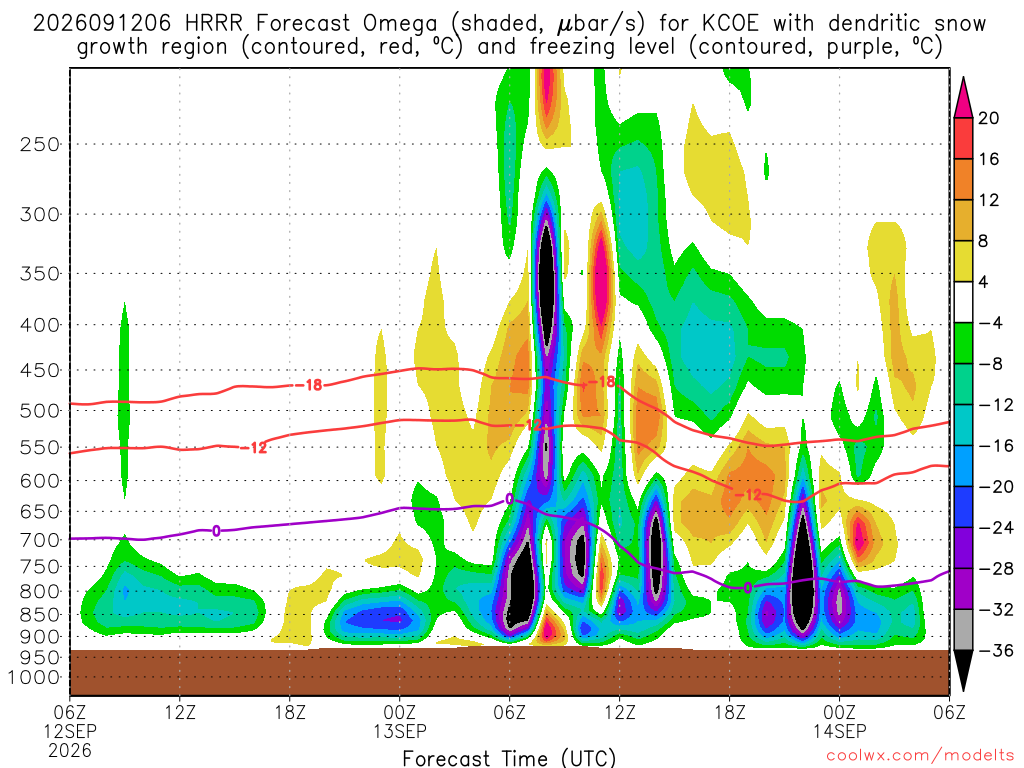The width and height of the screenshot is (1024, 768).
Task: Click the 00Z 13SEP time axis label
Action: tap(400, 721)
